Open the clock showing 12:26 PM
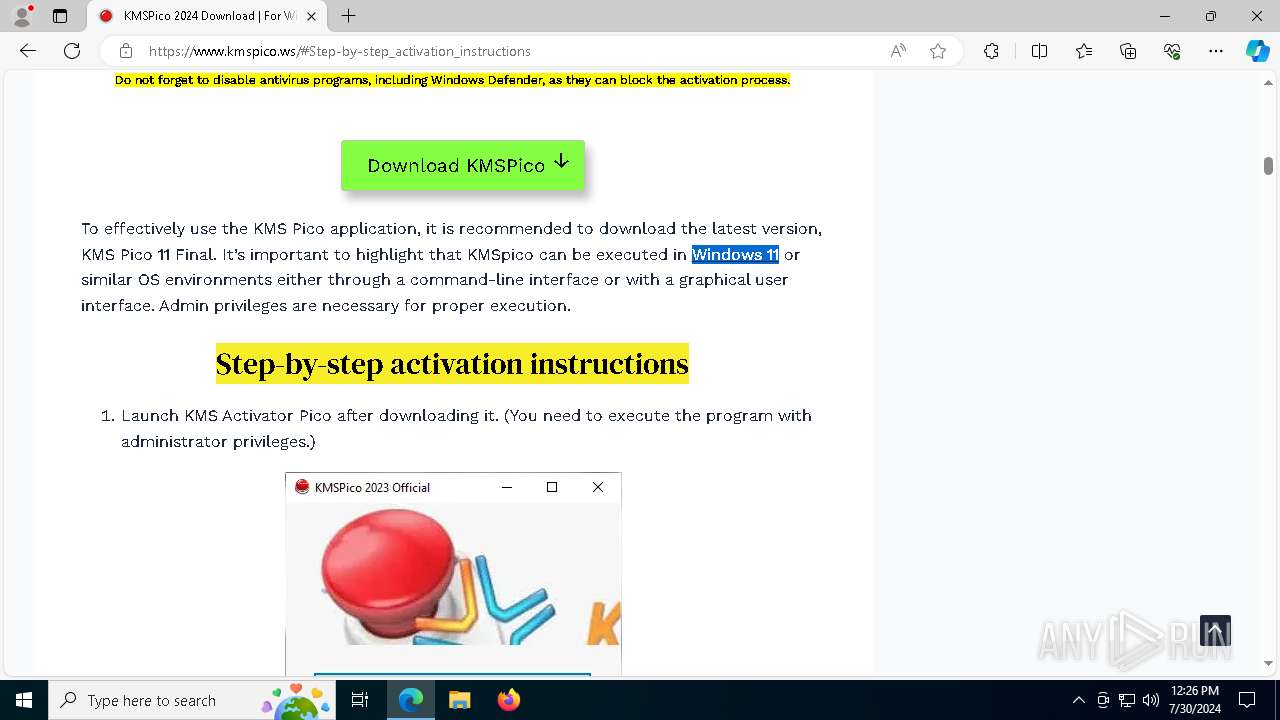The width and height of the screenshot is (1280, 720). (1194, 700)
